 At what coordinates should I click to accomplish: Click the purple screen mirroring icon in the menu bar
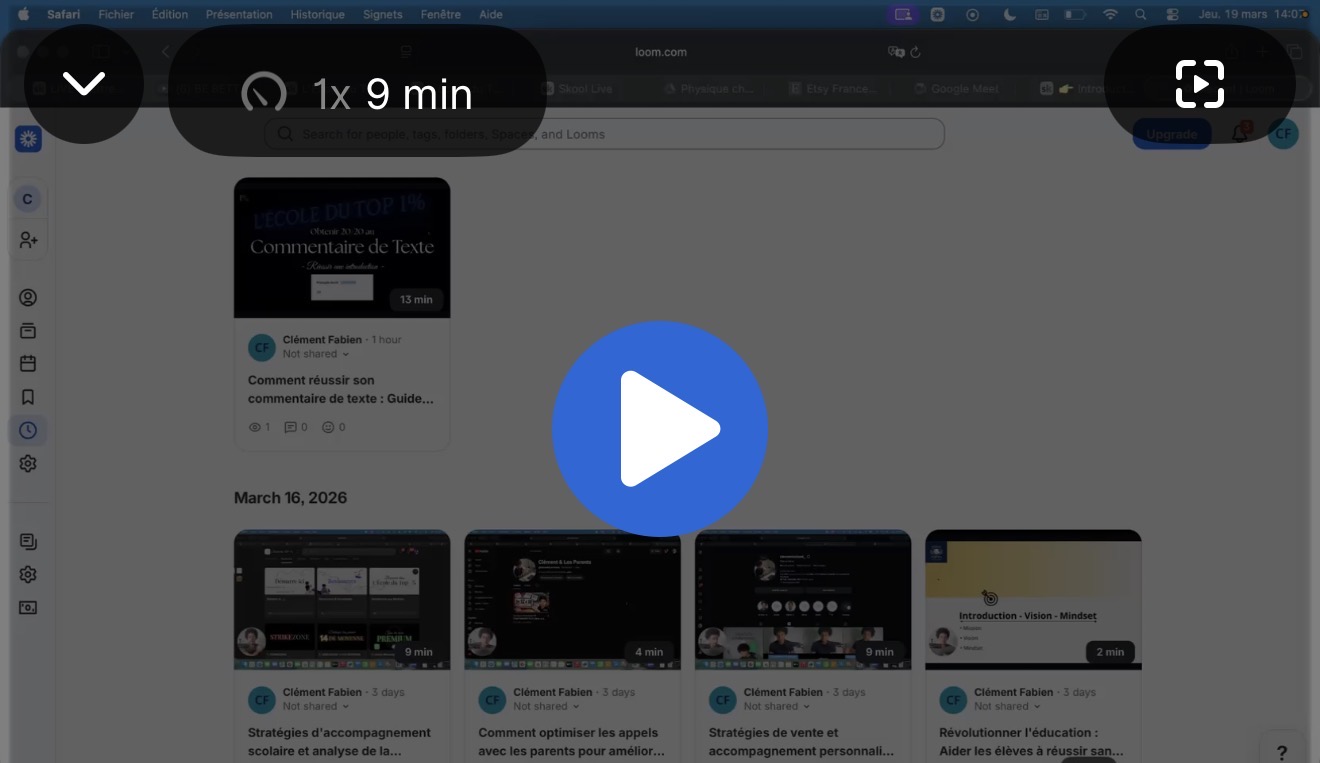(x=903, y=14)
